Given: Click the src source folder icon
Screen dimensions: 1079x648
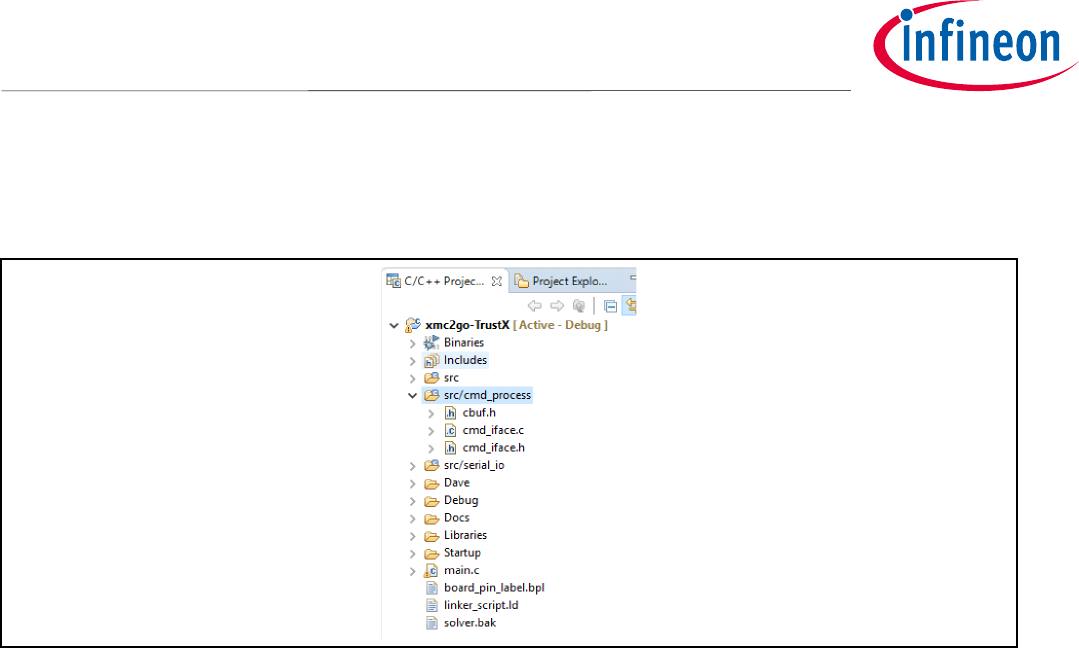Looking at the screenshot, I should 431,378.
